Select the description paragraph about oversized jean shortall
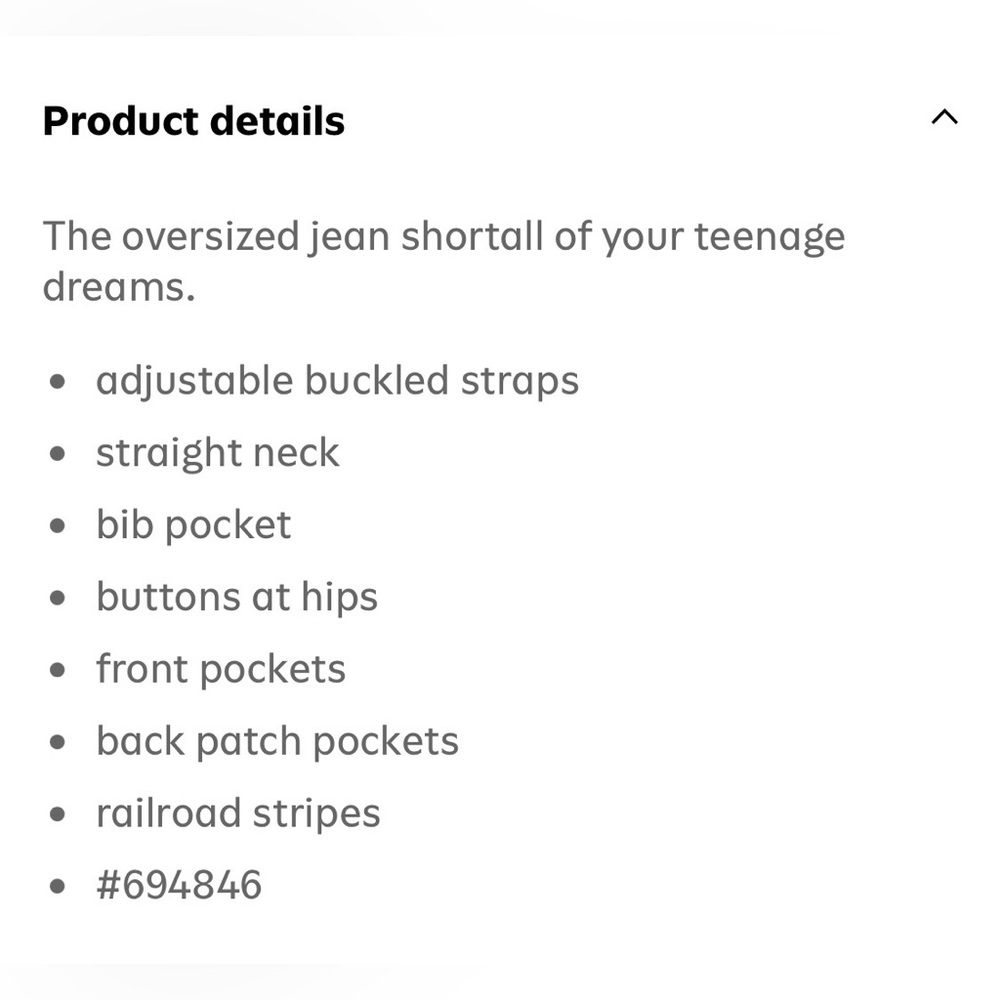1000x1000 pixels. click(444, 261)
